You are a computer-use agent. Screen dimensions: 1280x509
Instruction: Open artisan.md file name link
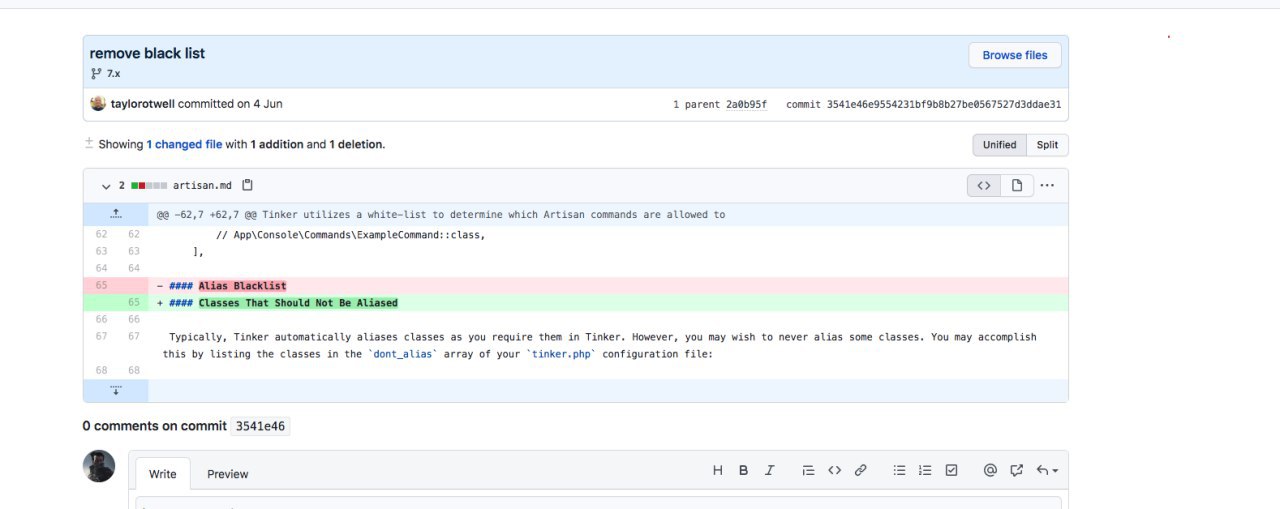(x=203, y=185)
